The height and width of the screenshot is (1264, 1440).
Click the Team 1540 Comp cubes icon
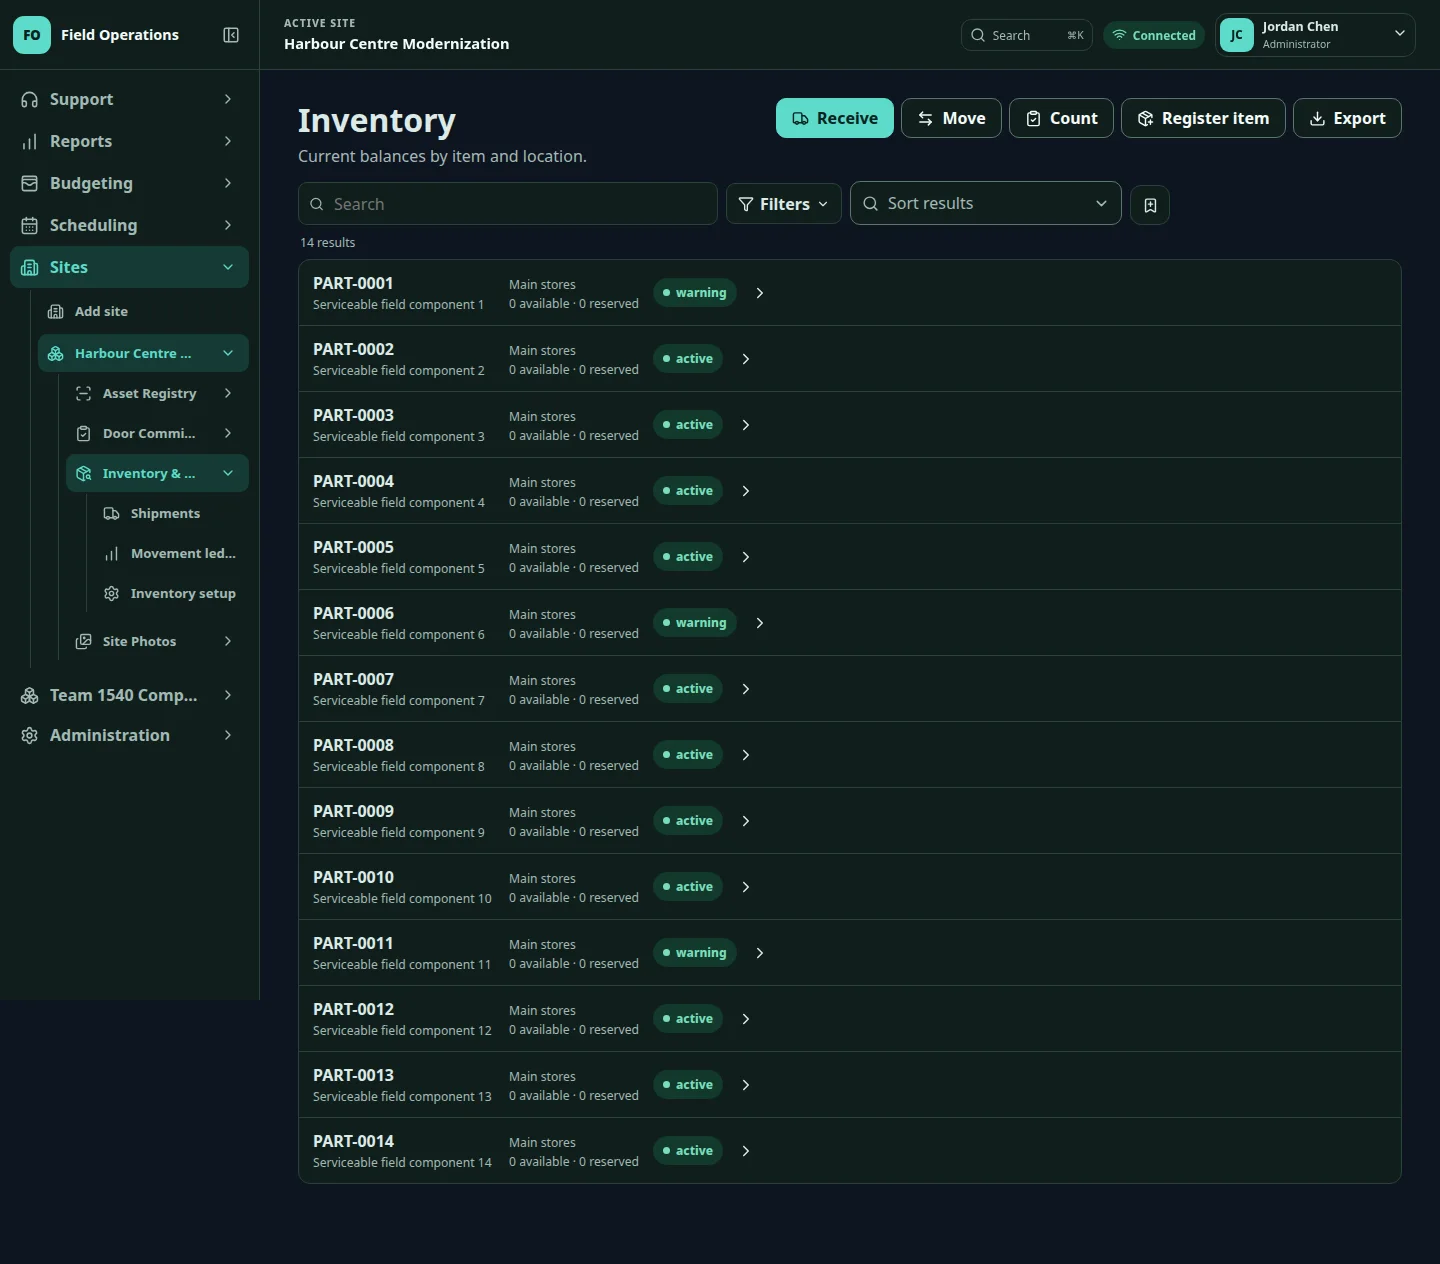[x=30, y=695]
